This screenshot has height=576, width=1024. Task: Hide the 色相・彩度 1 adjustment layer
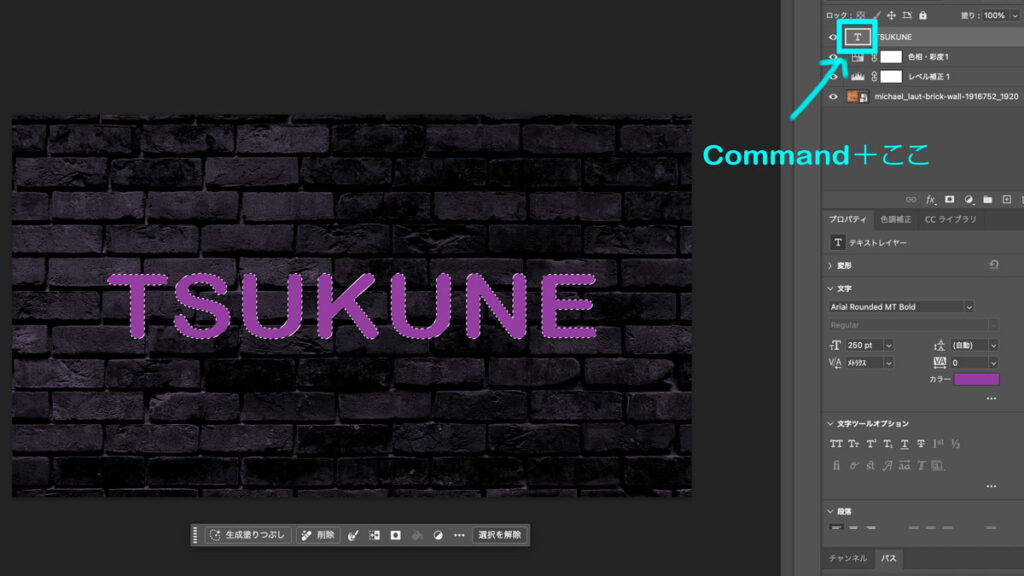pos(833,57)
